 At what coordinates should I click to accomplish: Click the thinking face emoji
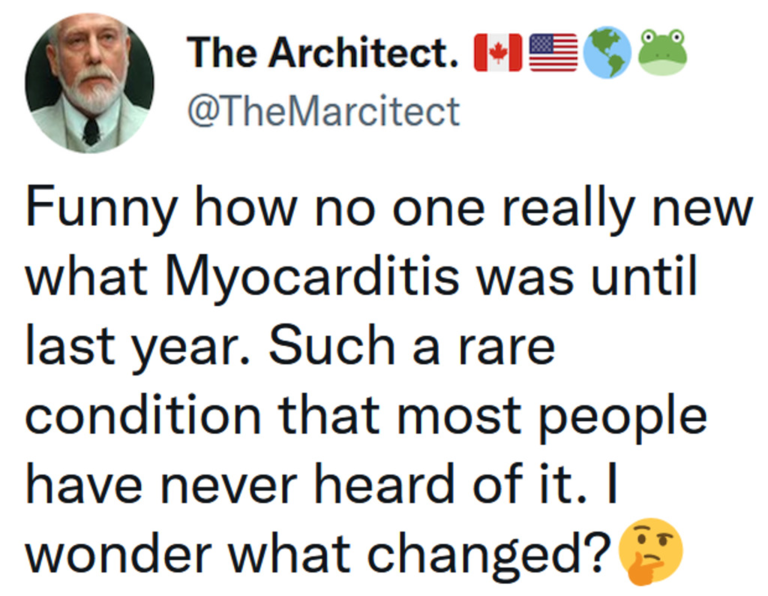(650, 553)
